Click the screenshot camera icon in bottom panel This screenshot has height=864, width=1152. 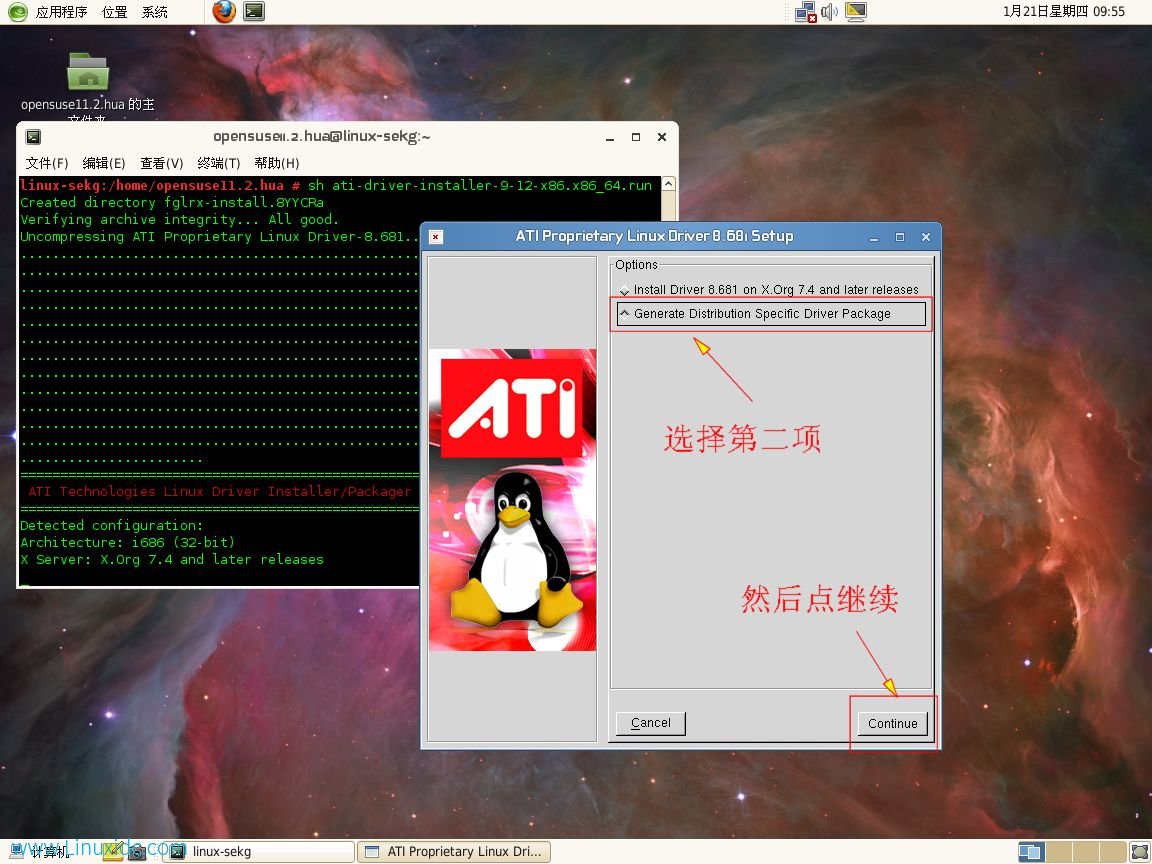click(137, 852)
